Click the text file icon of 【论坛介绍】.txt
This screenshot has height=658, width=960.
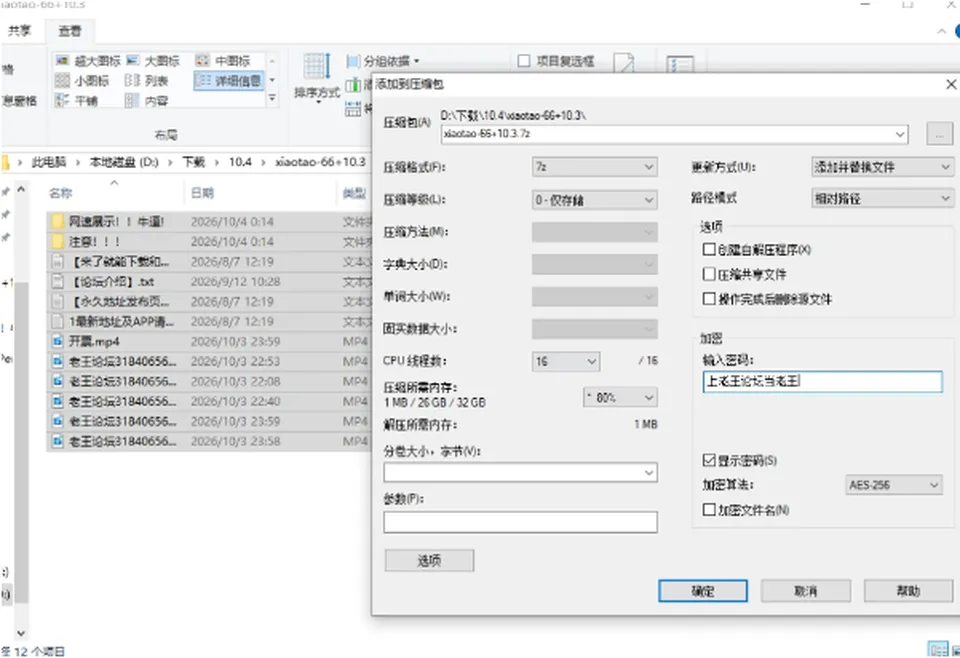click(x=58, y=282)
